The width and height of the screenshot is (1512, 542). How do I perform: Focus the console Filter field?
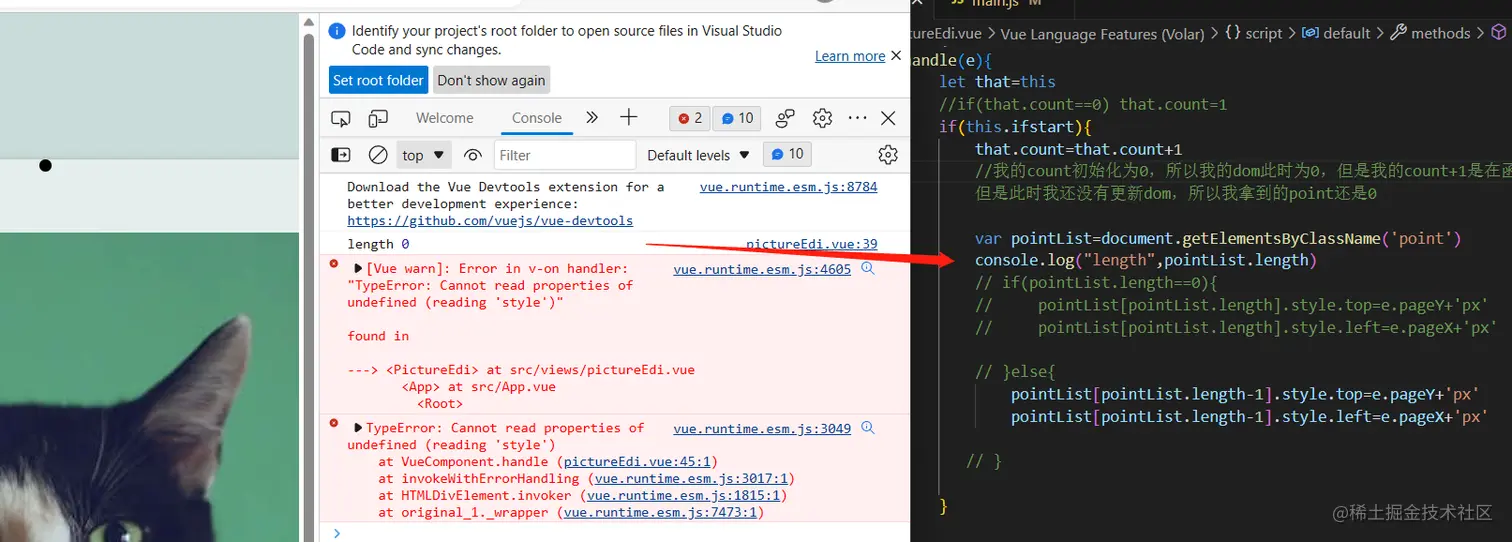[564, 155]
